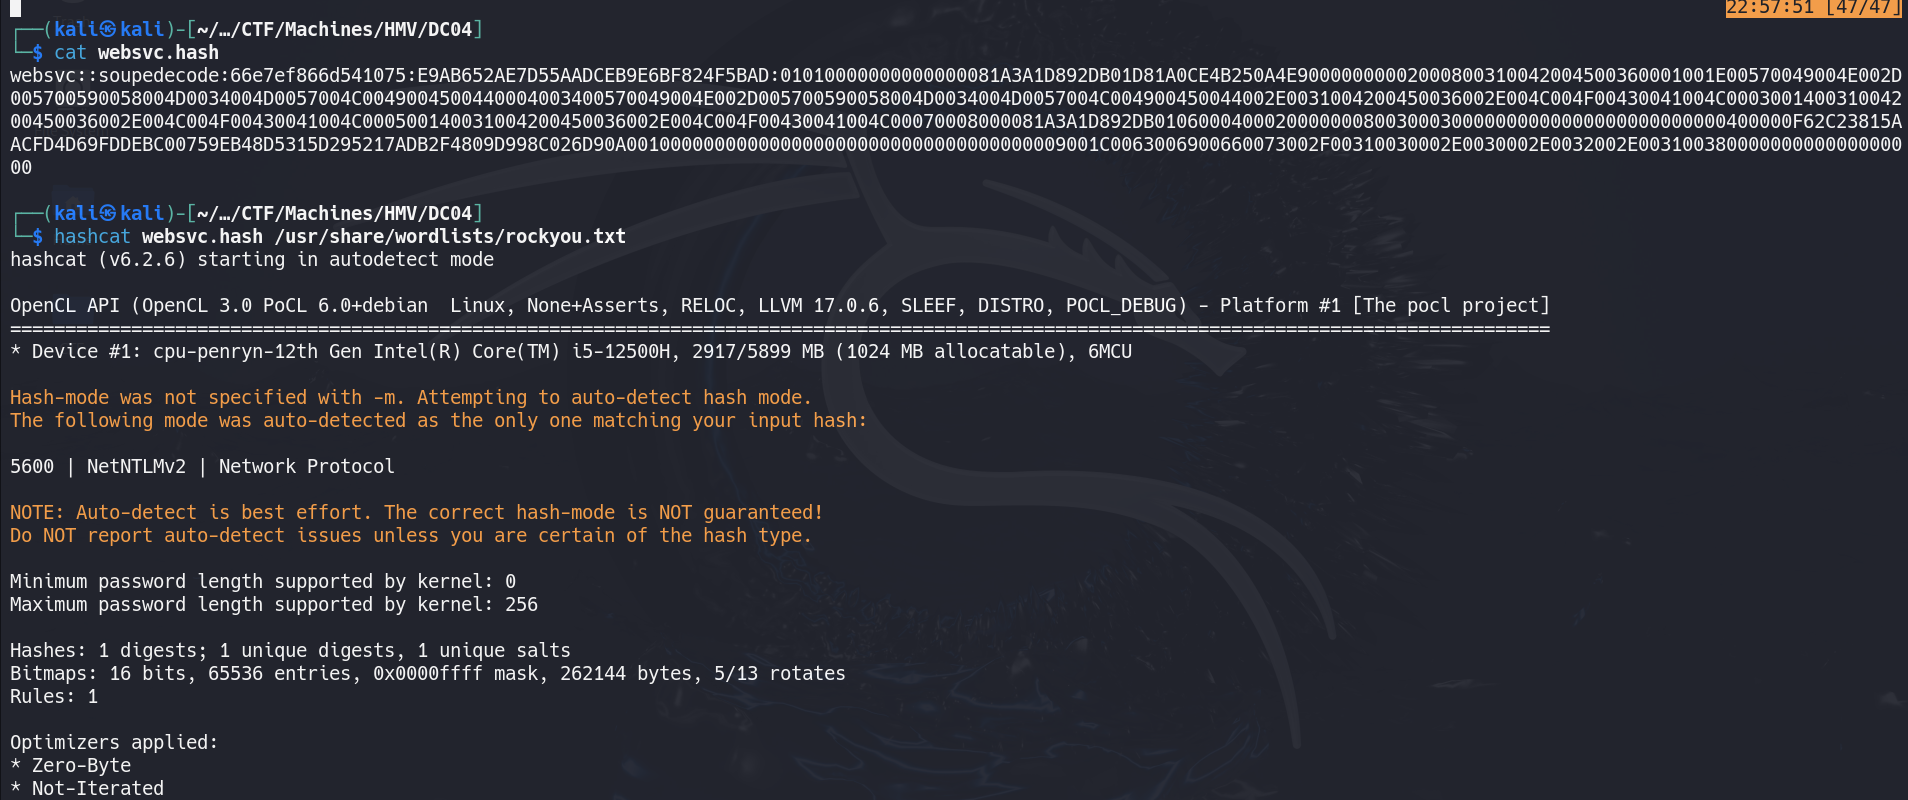Click the 'Hash-mode was not specified' warning line
This screenshot has height=800, width=1908.
pyautogui.click(x=411, y=397)
